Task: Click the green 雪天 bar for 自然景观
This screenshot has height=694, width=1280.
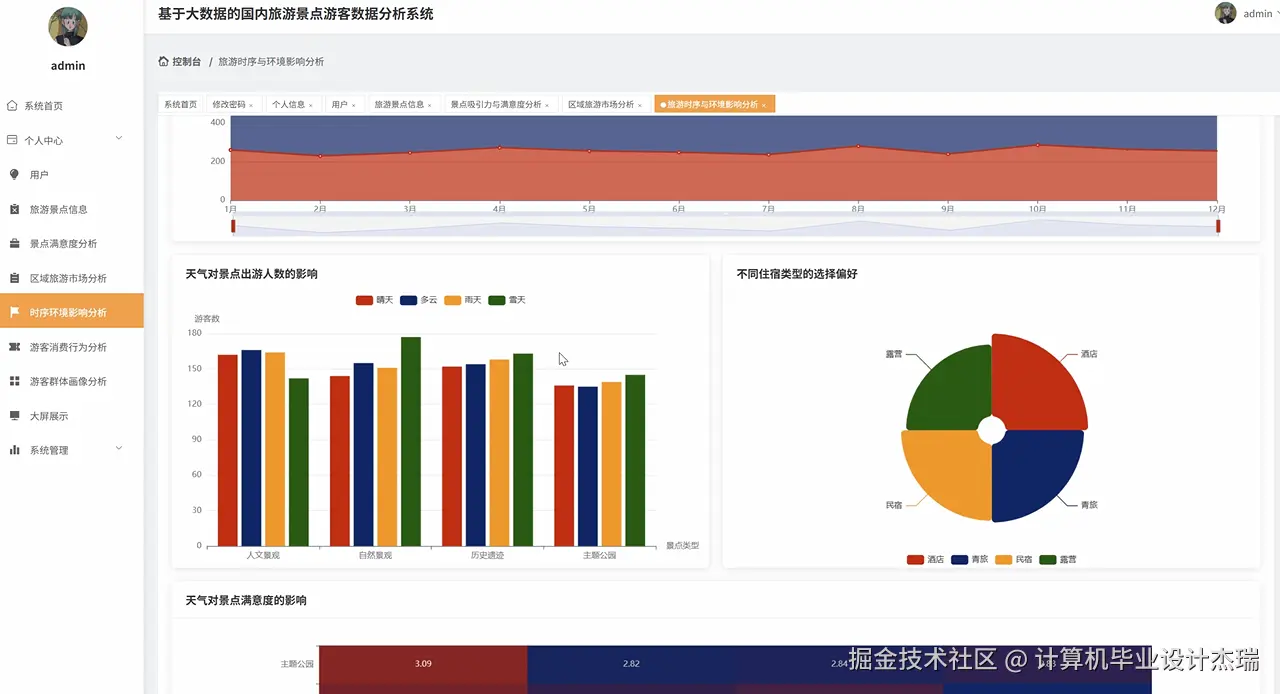Action: tap(411, 441)
